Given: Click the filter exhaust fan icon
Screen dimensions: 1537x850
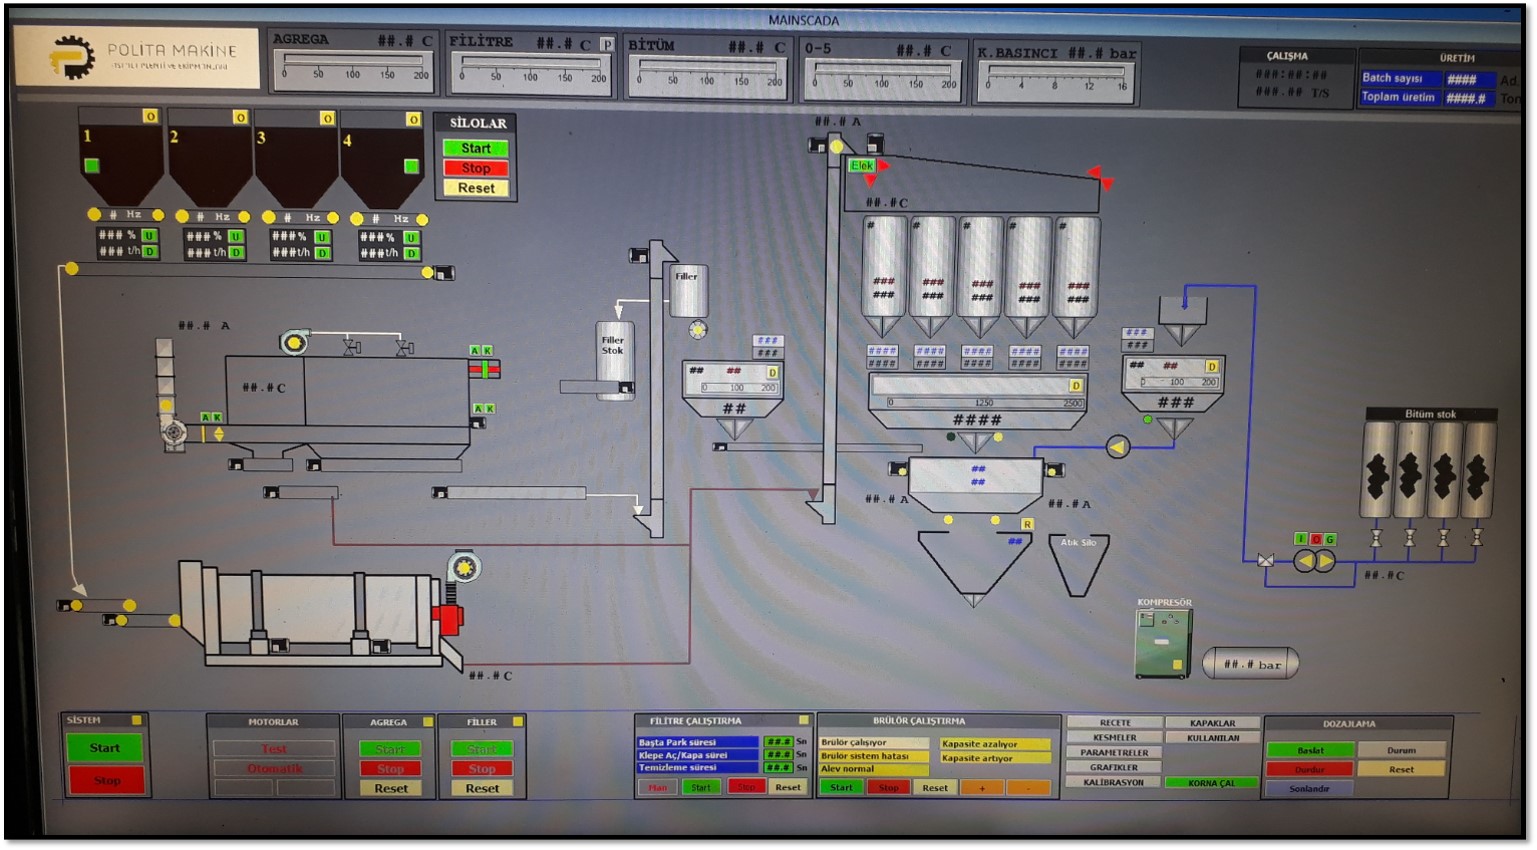Looking at the screenshot, I should (x=293, y=343).
